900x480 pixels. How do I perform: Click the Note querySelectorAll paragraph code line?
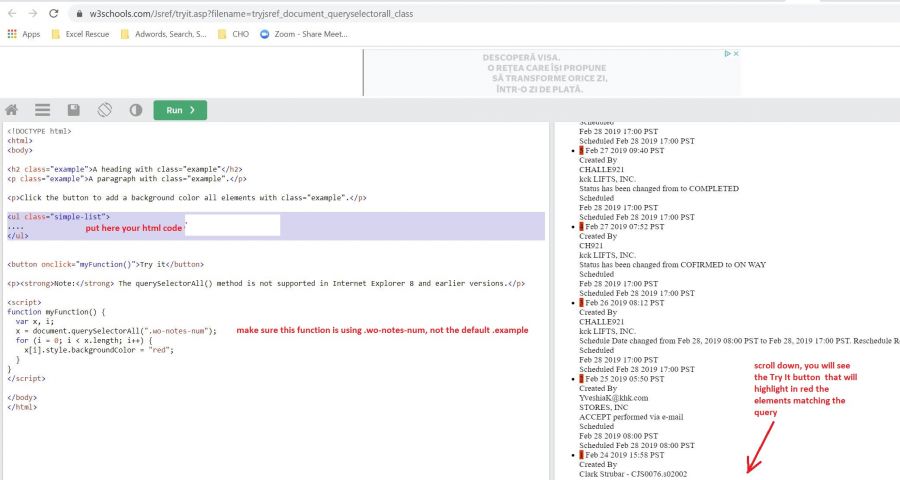tap(266, 283)
